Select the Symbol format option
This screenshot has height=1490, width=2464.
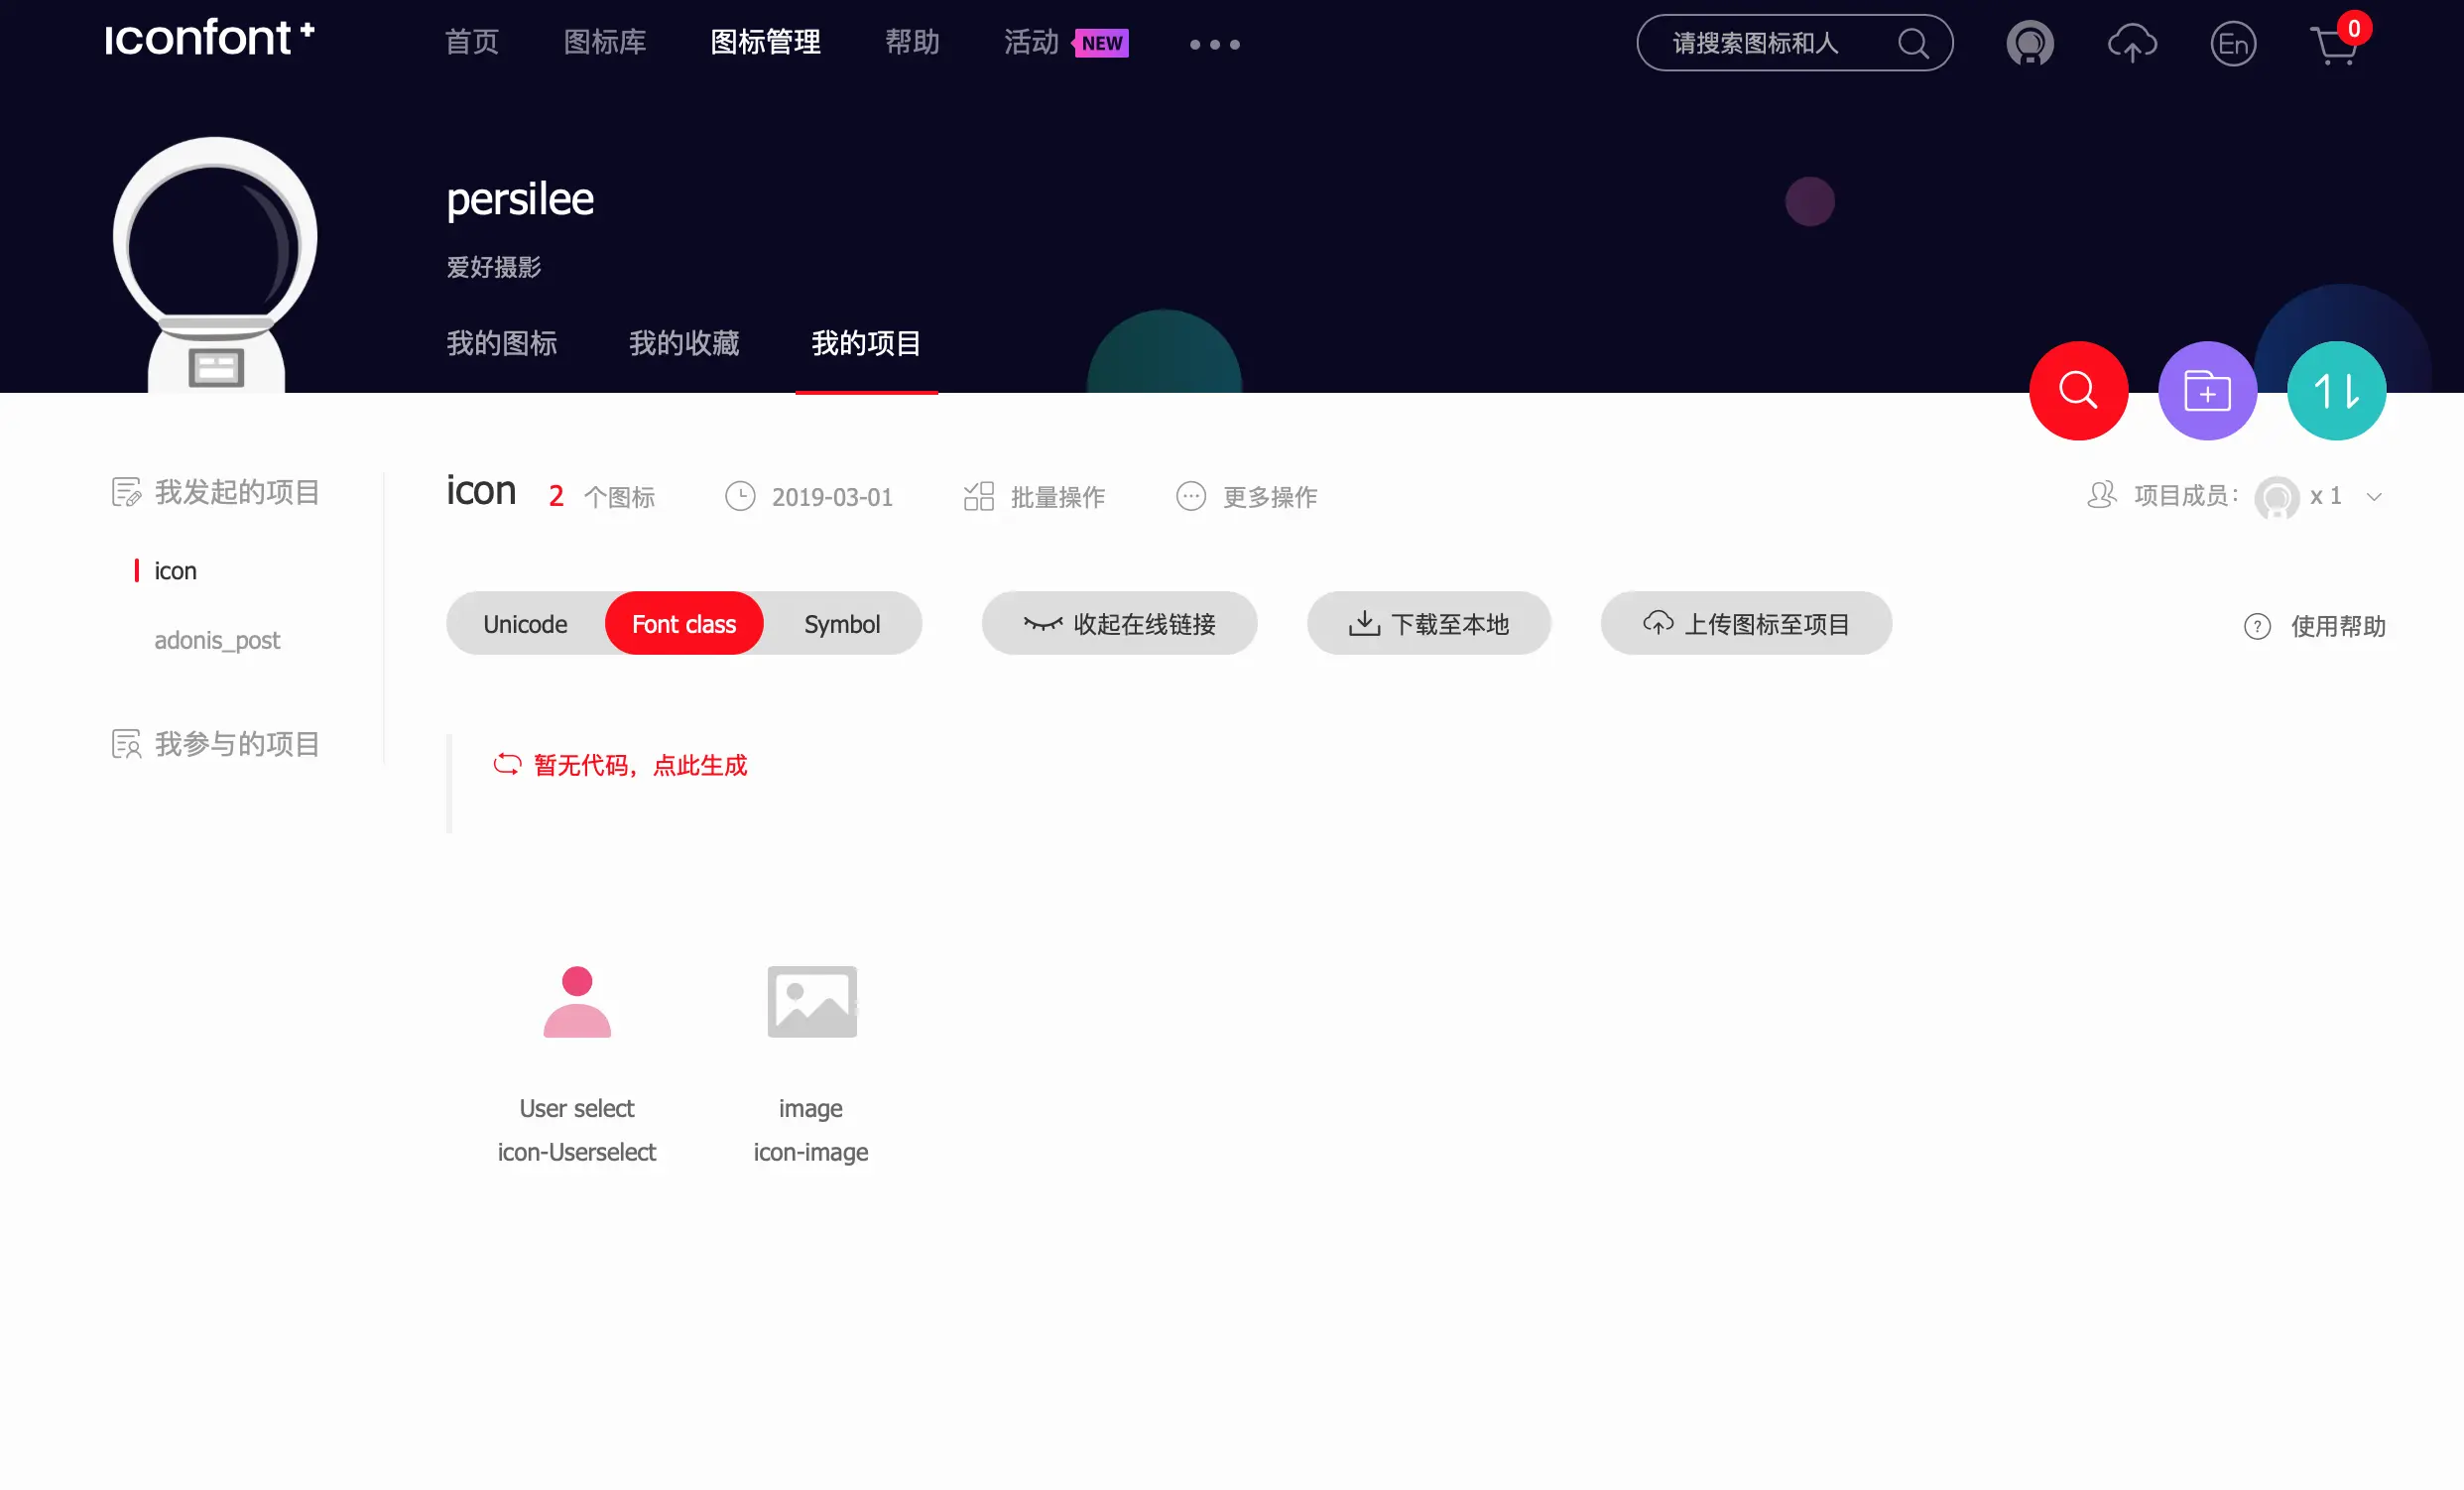pos(841,624)
